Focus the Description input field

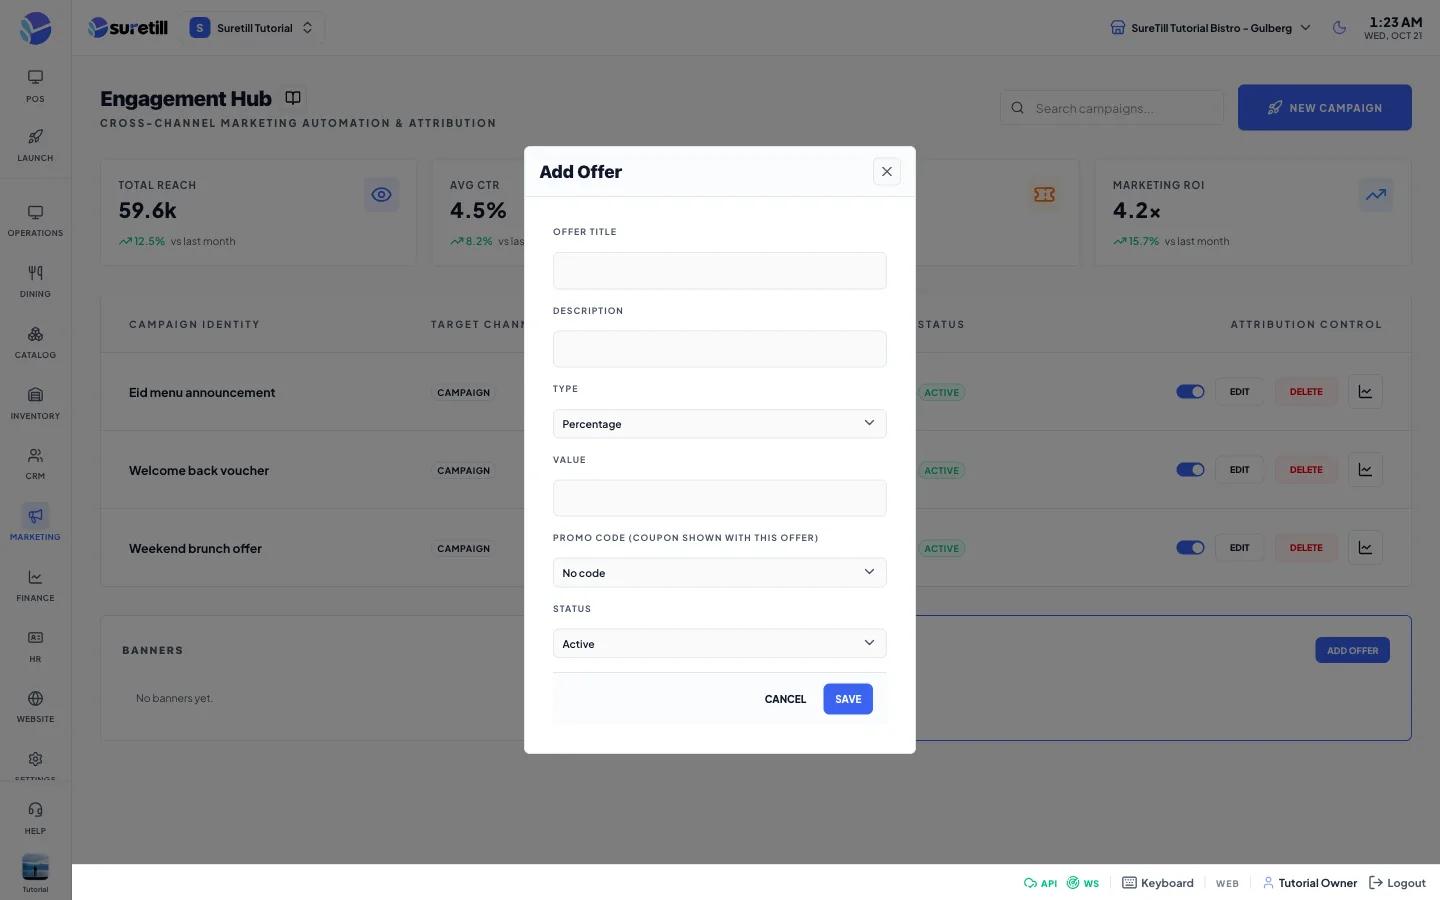(720, 349)
